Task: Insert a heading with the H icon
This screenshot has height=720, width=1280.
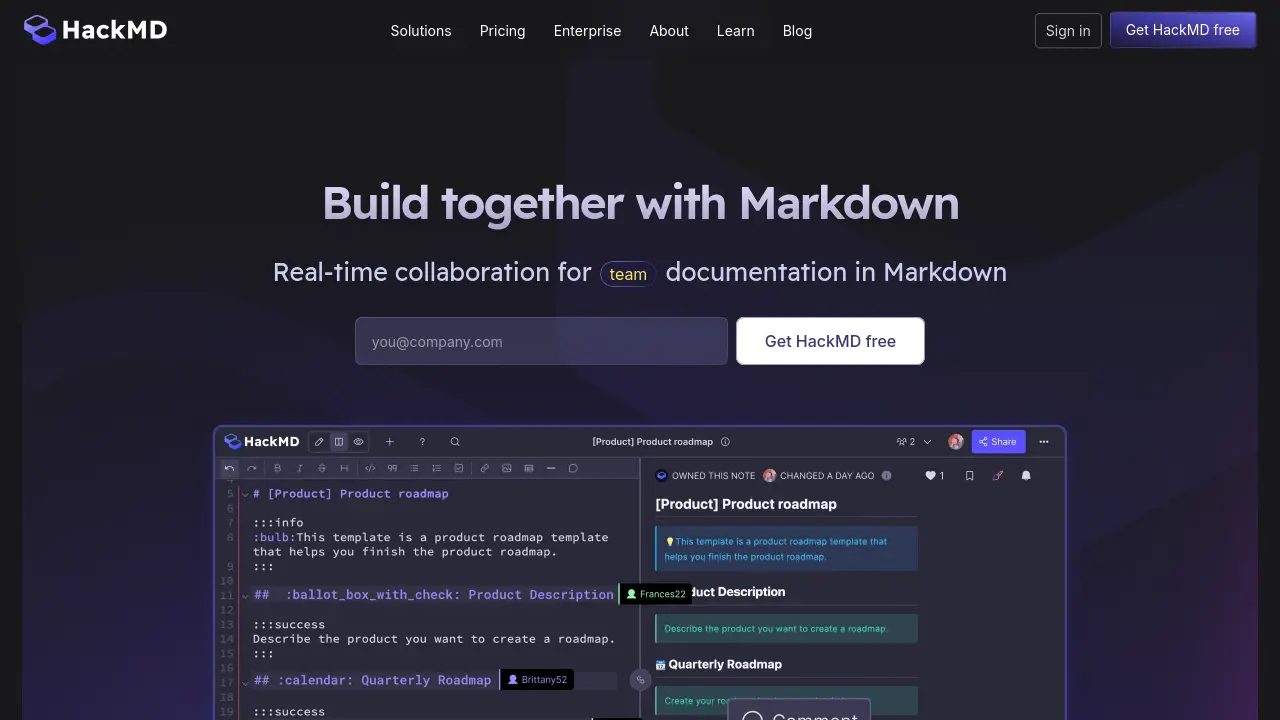Action: [x=344, y=468]
